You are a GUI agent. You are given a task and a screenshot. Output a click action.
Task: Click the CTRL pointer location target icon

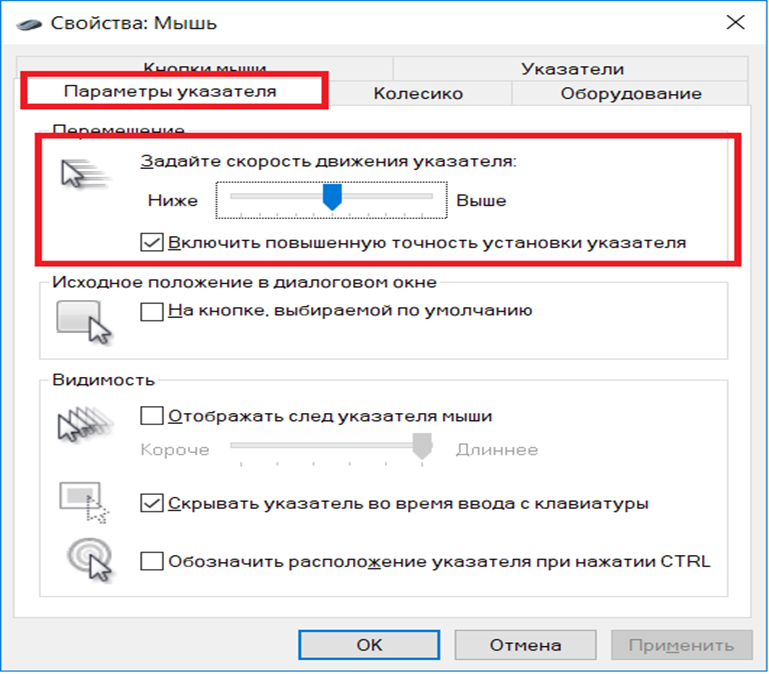tap(90, 560)
